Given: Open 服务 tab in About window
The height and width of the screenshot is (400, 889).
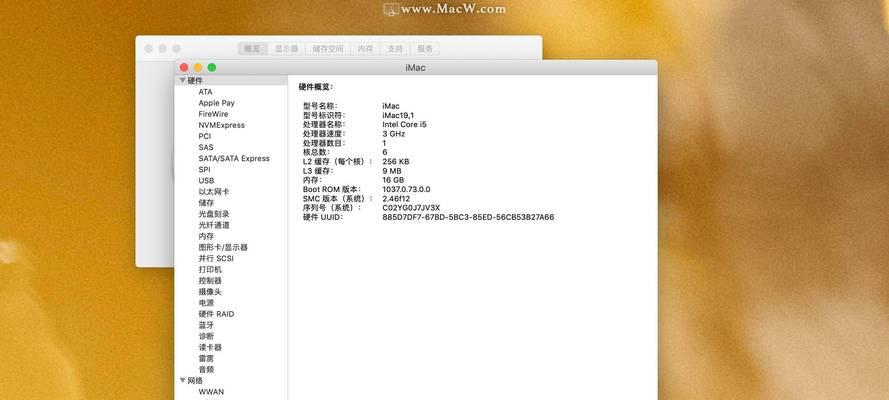Looking at the screenshot, I should (x=425, y=49).
